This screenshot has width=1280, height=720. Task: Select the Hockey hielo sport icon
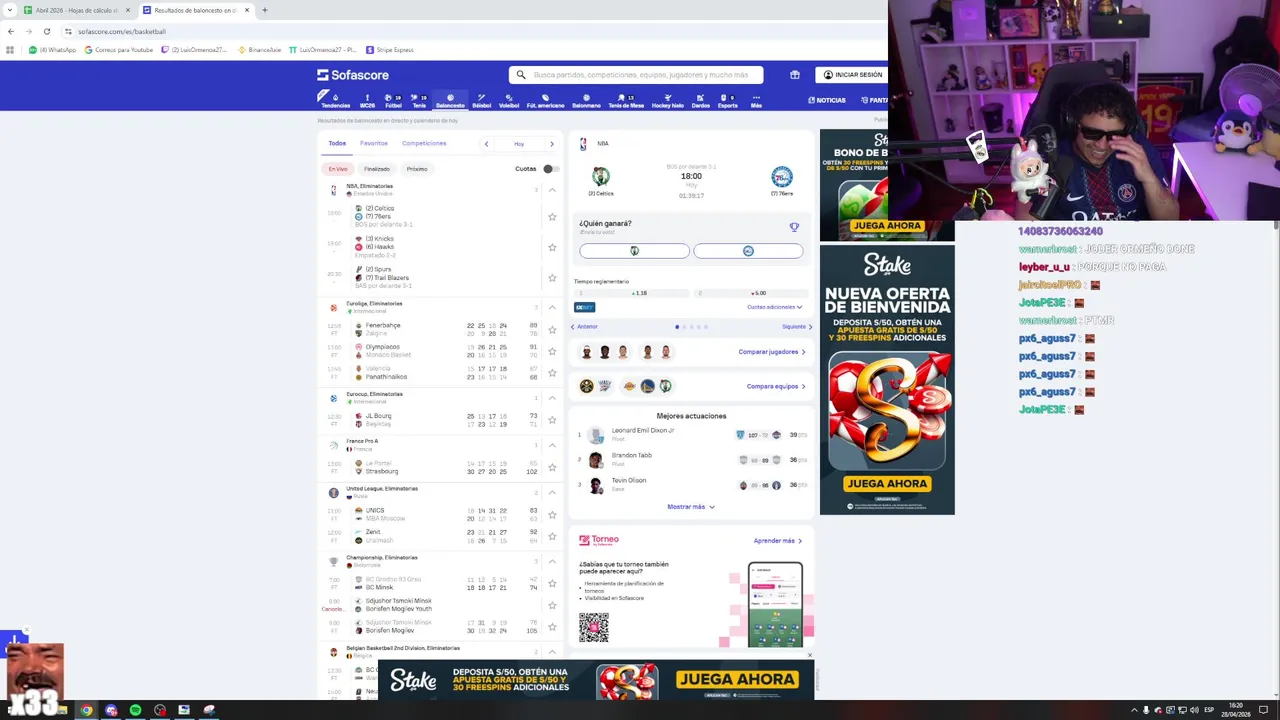667,100
